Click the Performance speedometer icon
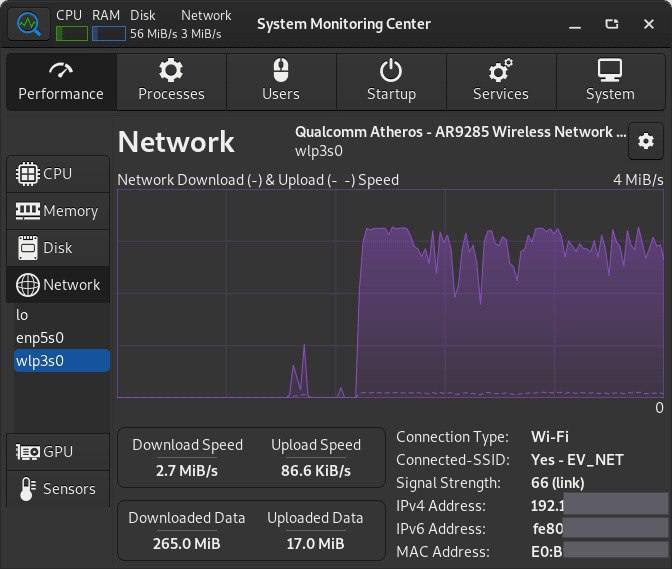Image resolution: width=672 pixels, height=569 pixels. [x=61, y=70]
